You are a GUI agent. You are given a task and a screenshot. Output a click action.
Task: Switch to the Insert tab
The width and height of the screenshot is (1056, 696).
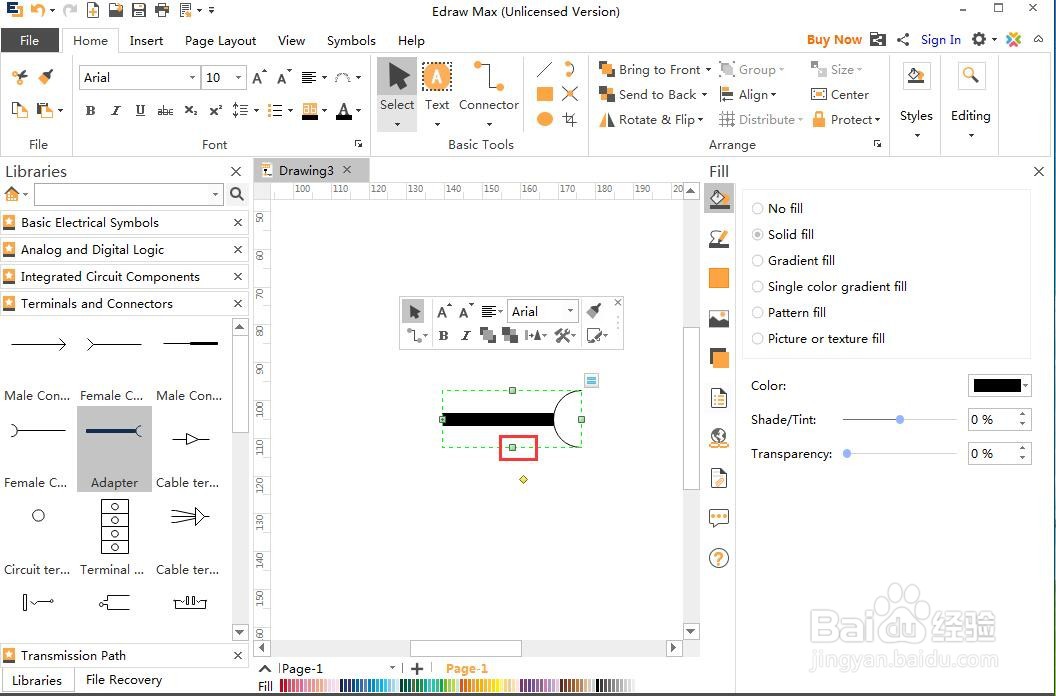pos(146,40)
